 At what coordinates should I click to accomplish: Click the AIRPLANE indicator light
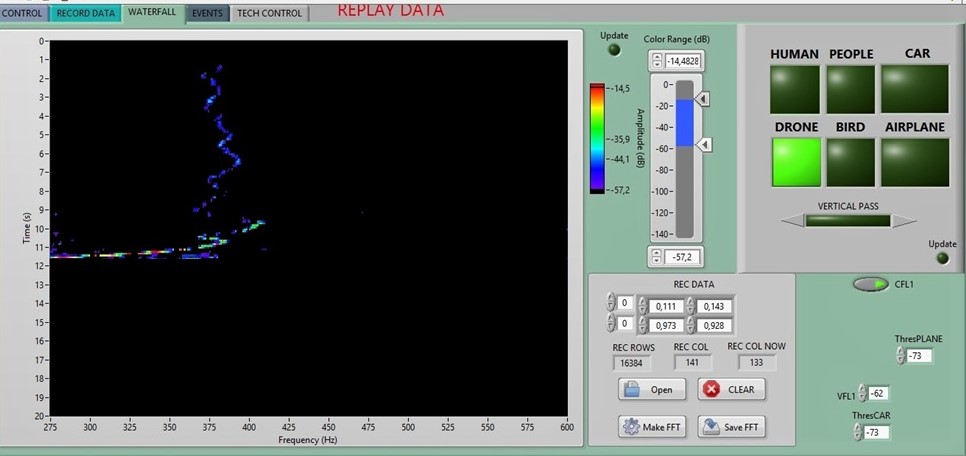pyautogui.click(x=914, y=161)
